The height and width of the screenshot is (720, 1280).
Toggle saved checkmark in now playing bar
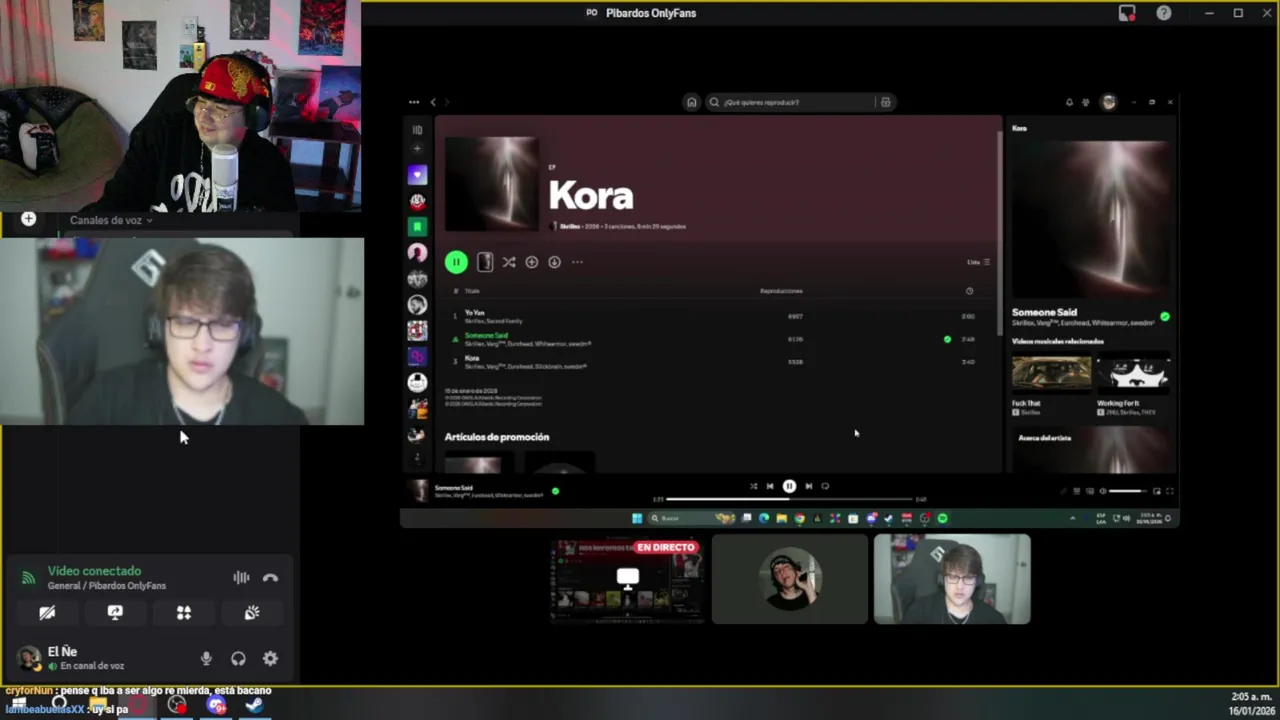pyautogui.click(x=555, y=491)
